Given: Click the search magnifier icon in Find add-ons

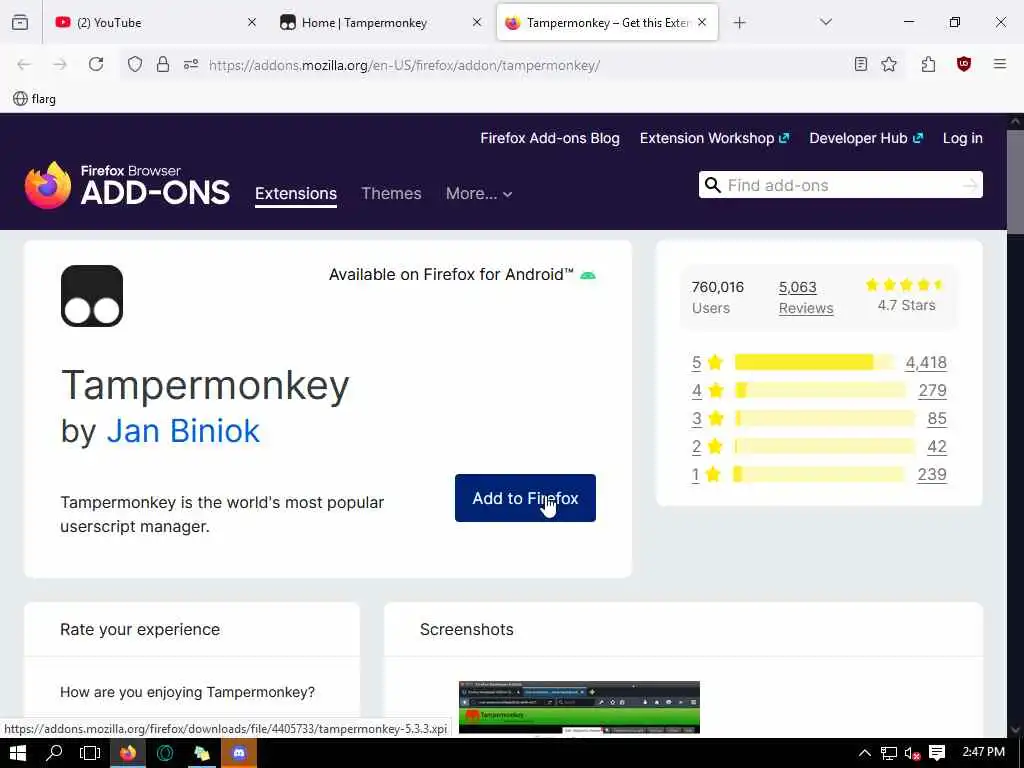Looking at the screenshot, I should coord(713,185).
